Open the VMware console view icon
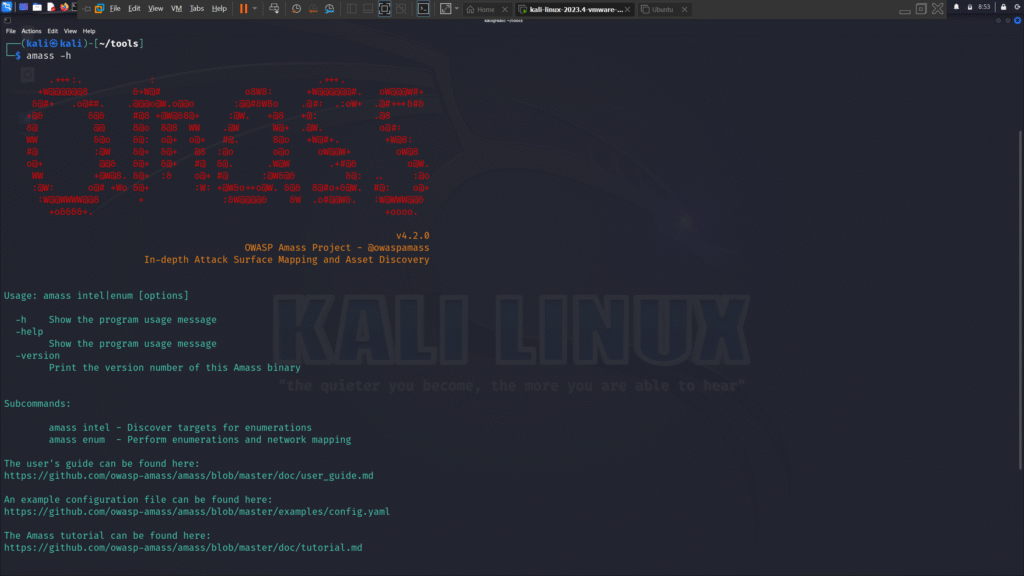Image resolution: width=1024 pixels, height=576 pixels. coord(423,8)
